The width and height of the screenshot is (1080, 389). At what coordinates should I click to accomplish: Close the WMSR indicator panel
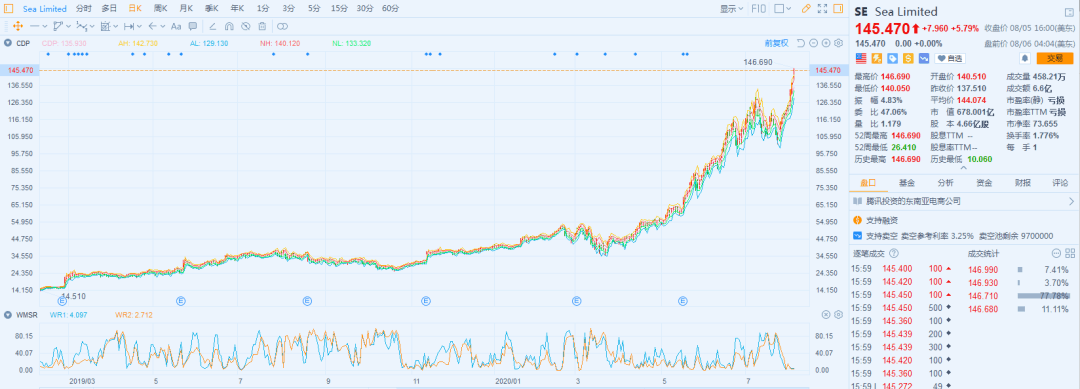(x=827, y=315)
